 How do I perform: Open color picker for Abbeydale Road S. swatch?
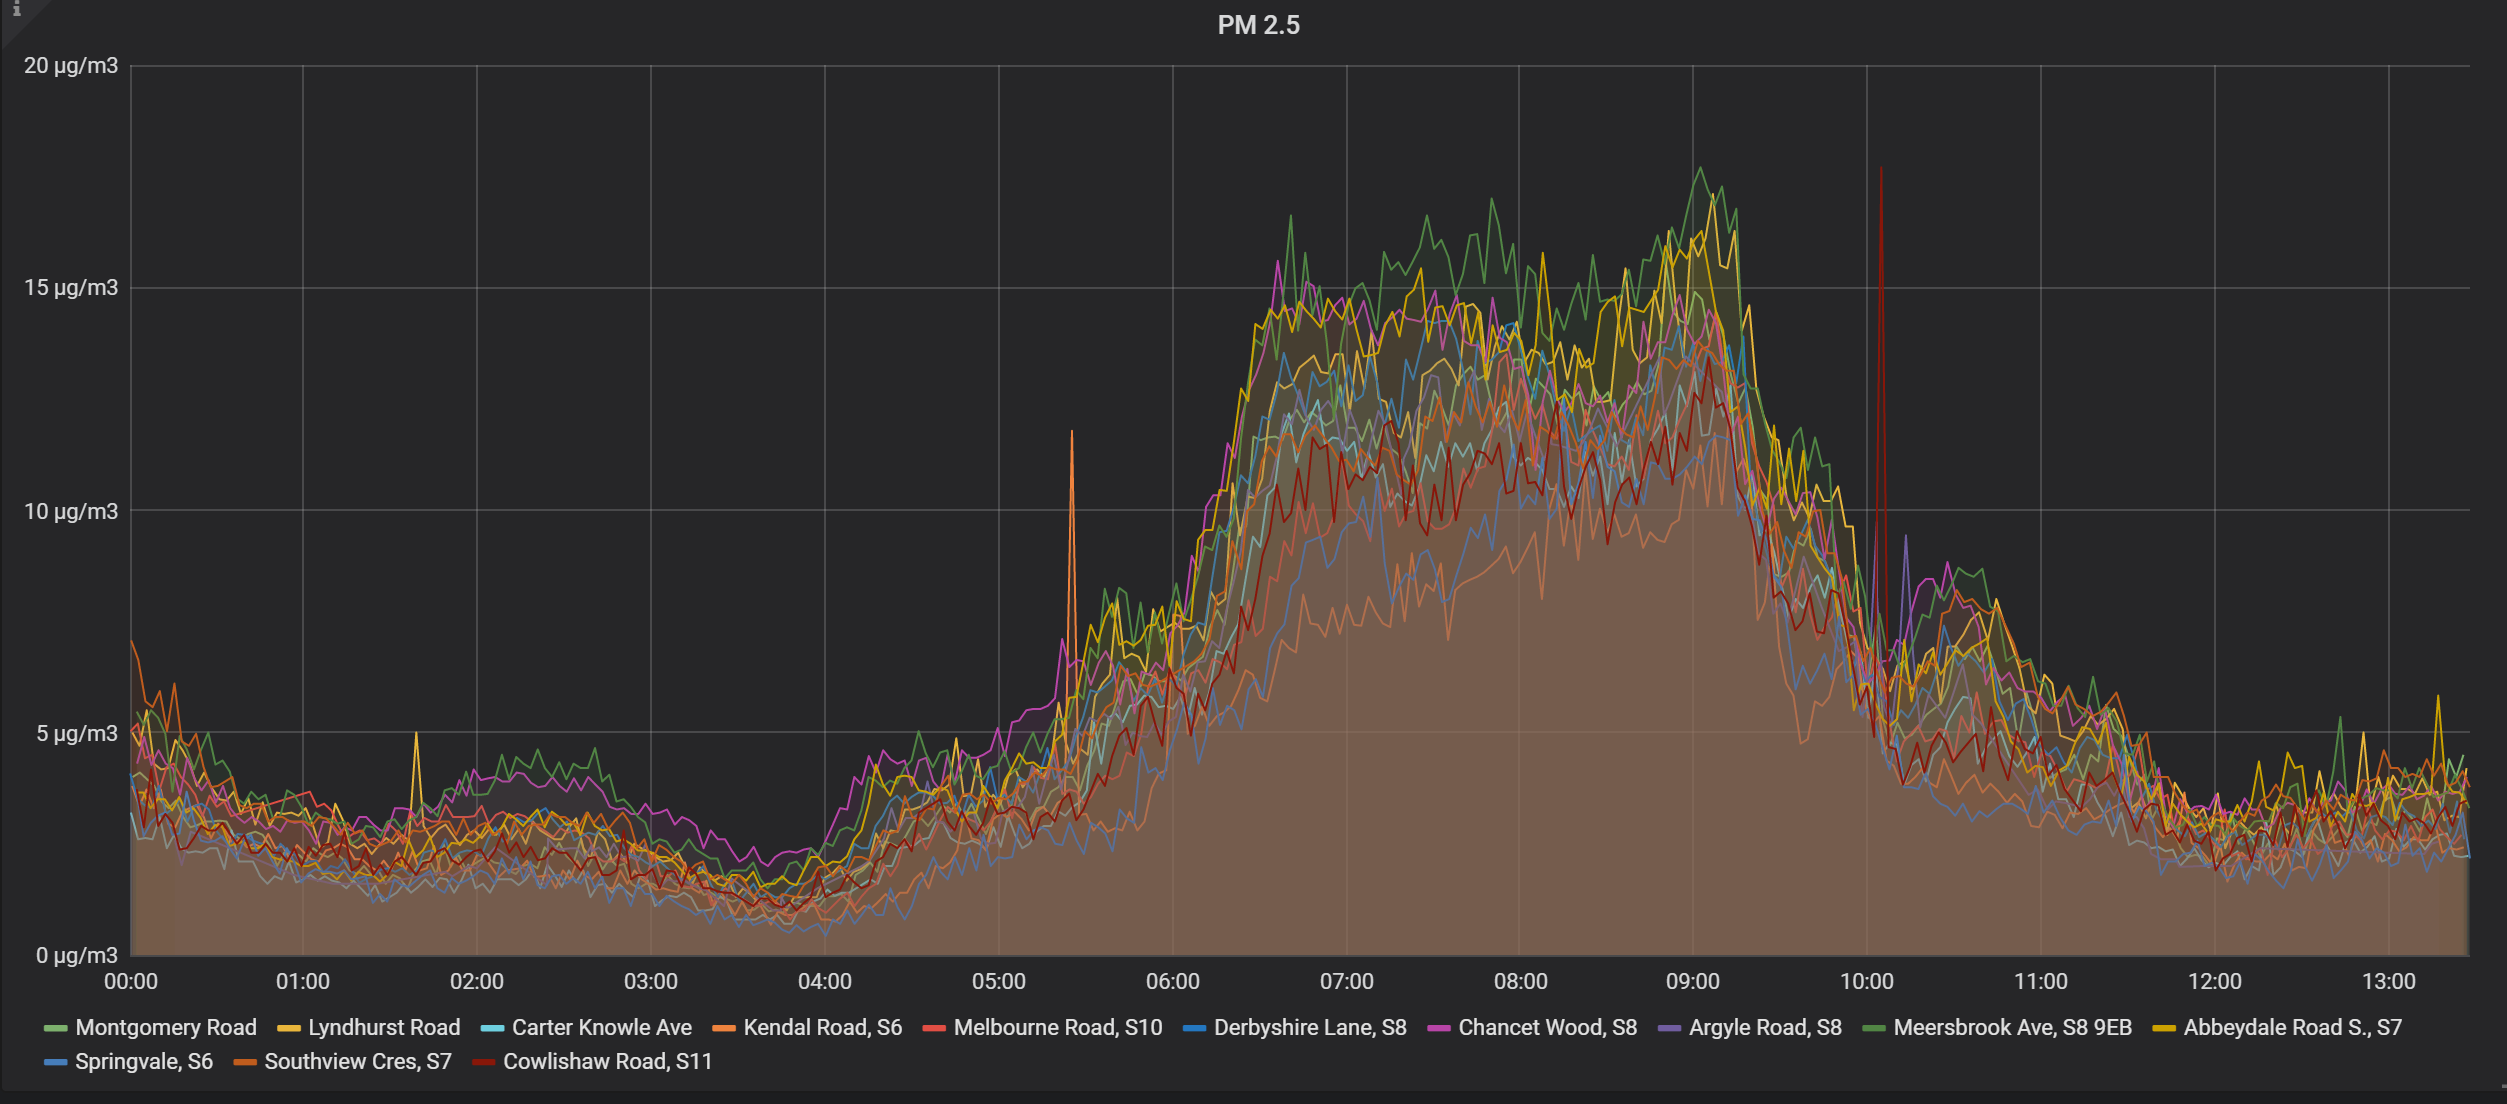click(x=2164, y=1028)
